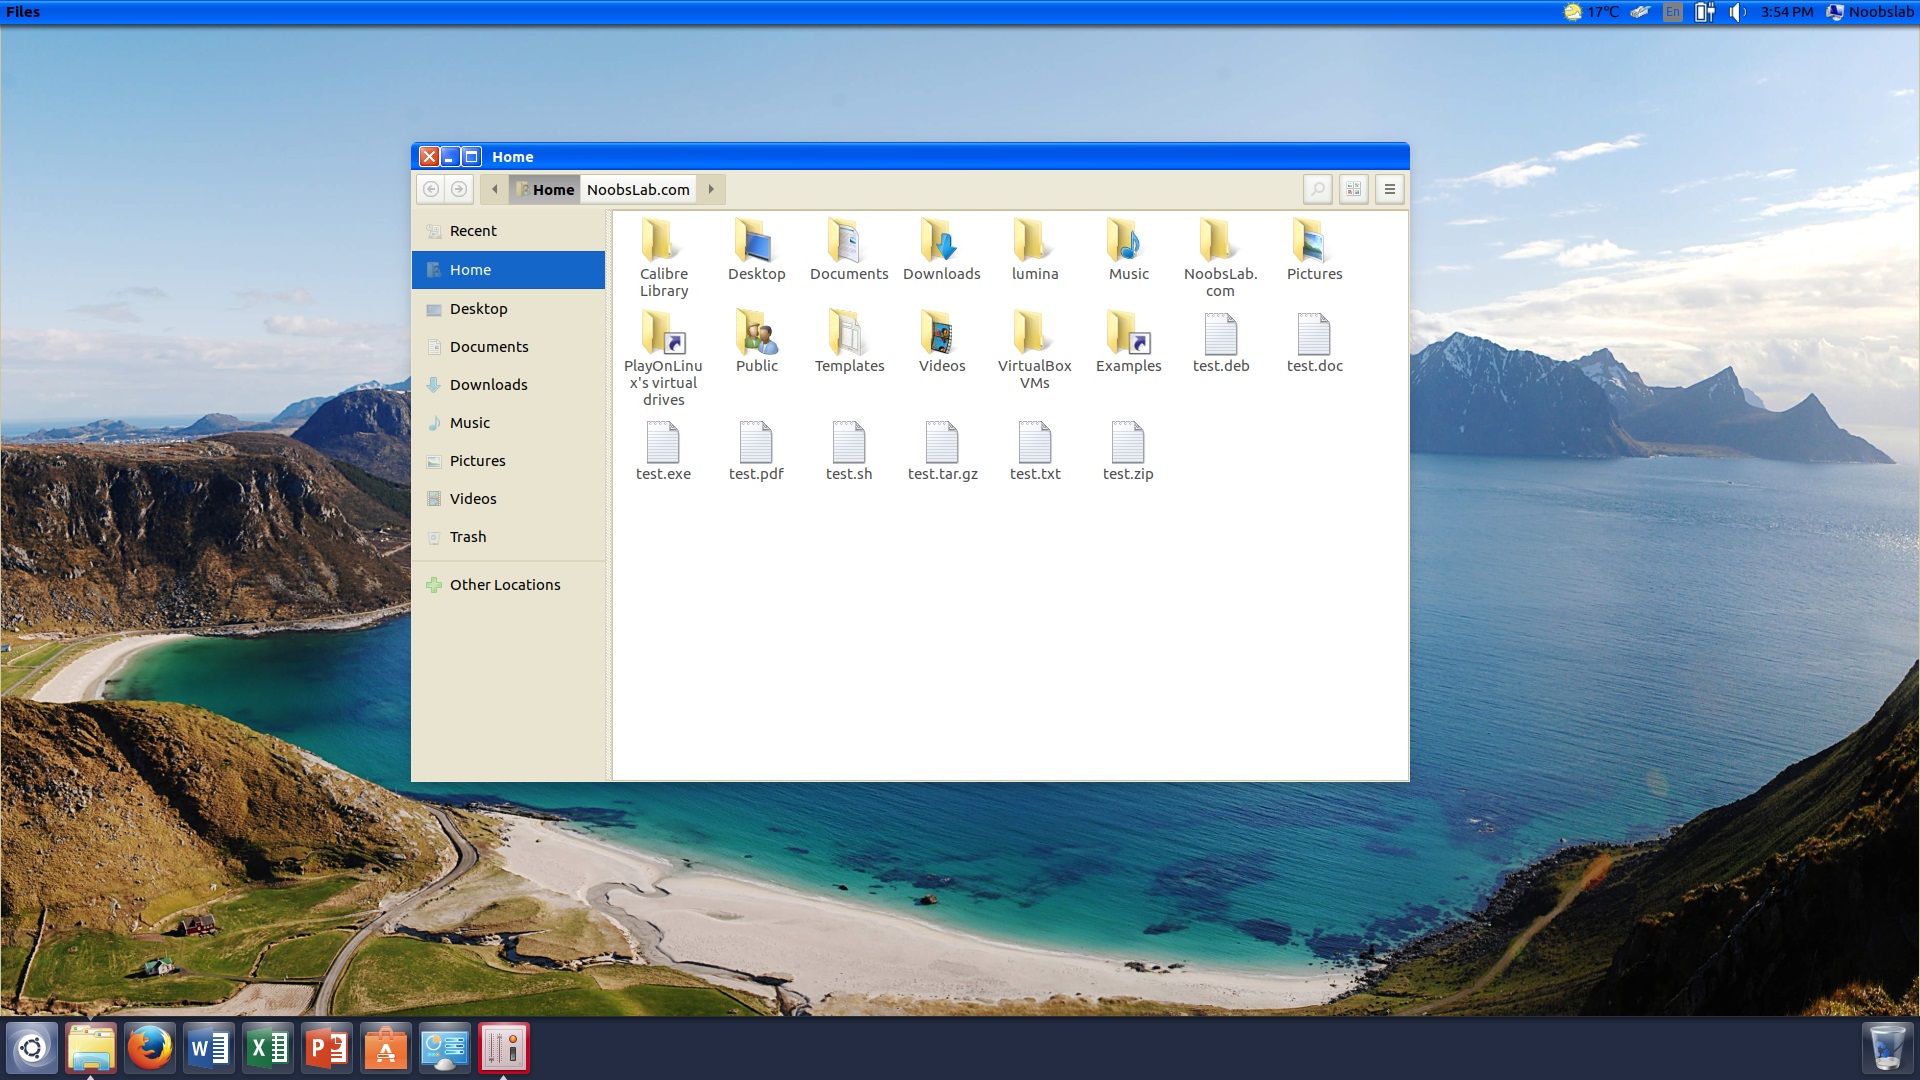The image size is (1920, 1080).
Task: Click the weather indicator showing 17°C
Action: coord(1590,12)
